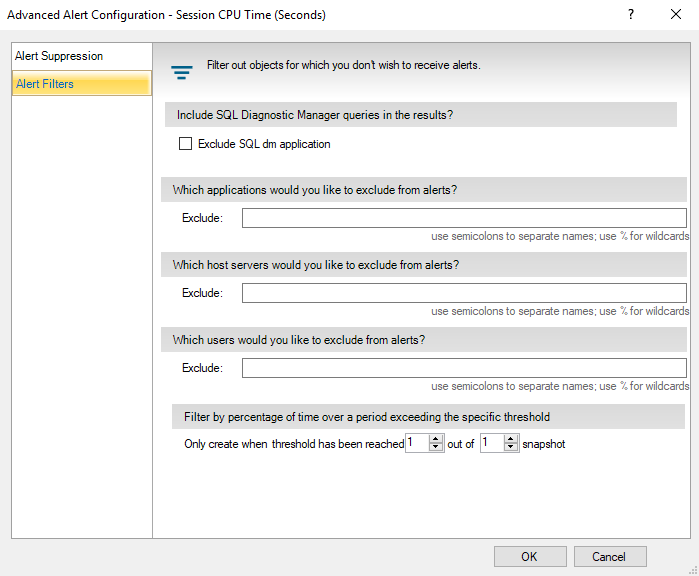Decrease the out-of snapshot count spinner
Viewport: 699px width, 576px height.
point(511,447)
